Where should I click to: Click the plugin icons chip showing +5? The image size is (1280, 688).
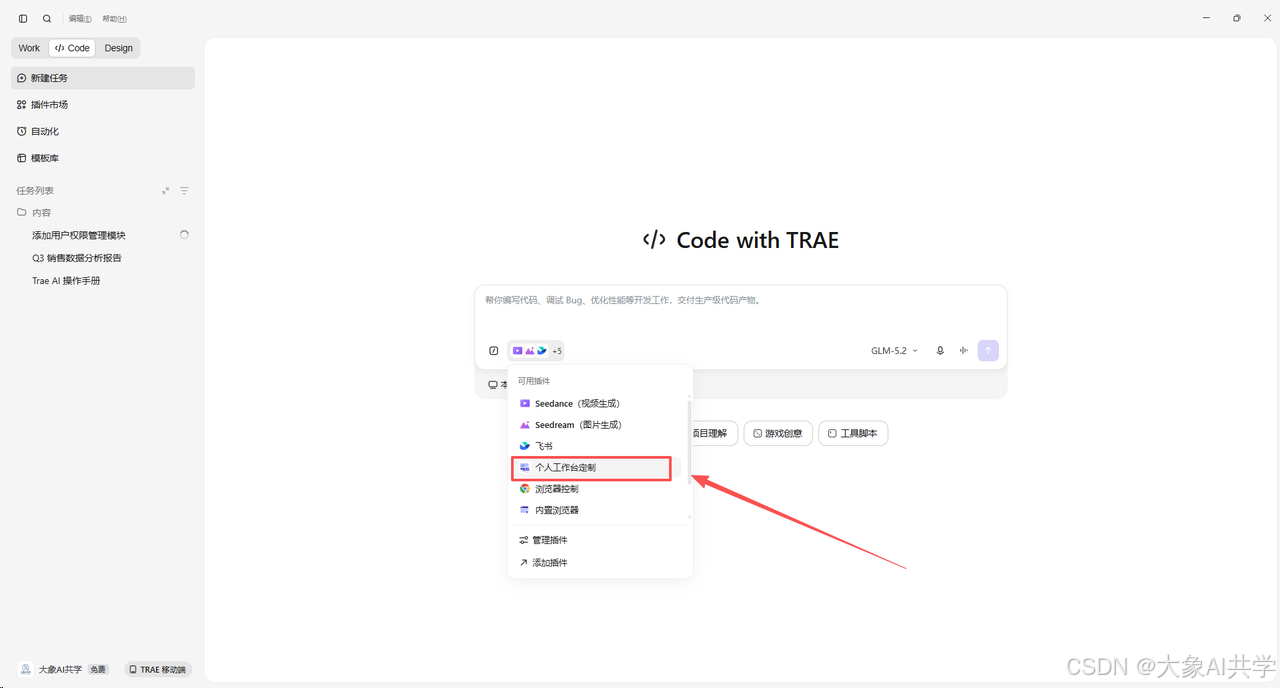pos(536,351)
